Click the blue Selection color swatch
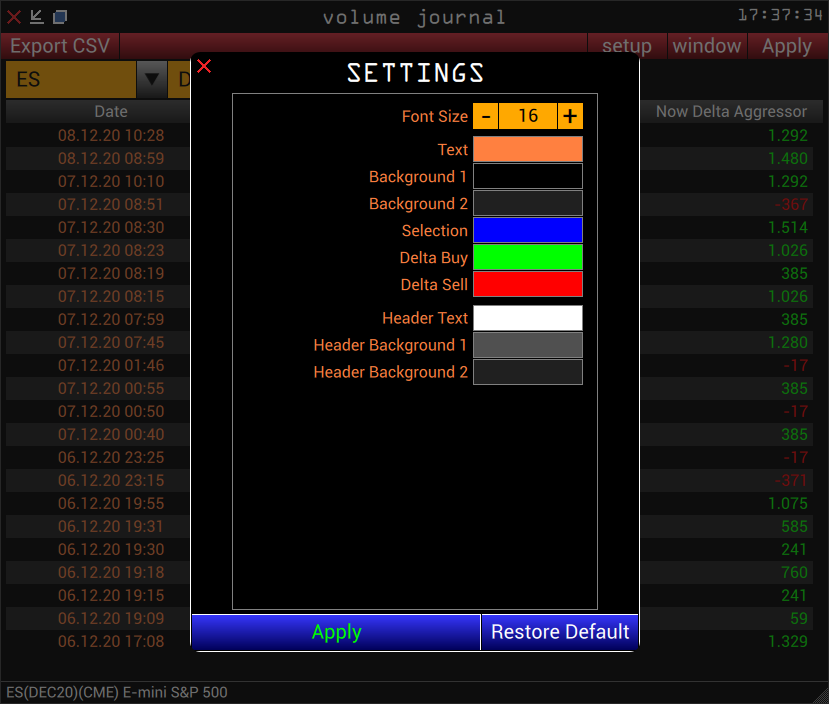Screen dimensions: 829x704 coord(527,230)
